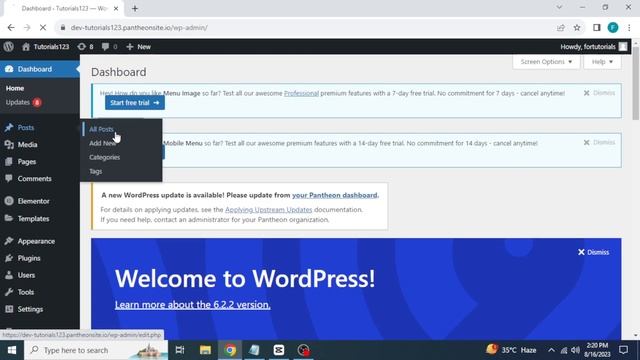Open the Settings icon in sidebar

click(x=9, y=309)
